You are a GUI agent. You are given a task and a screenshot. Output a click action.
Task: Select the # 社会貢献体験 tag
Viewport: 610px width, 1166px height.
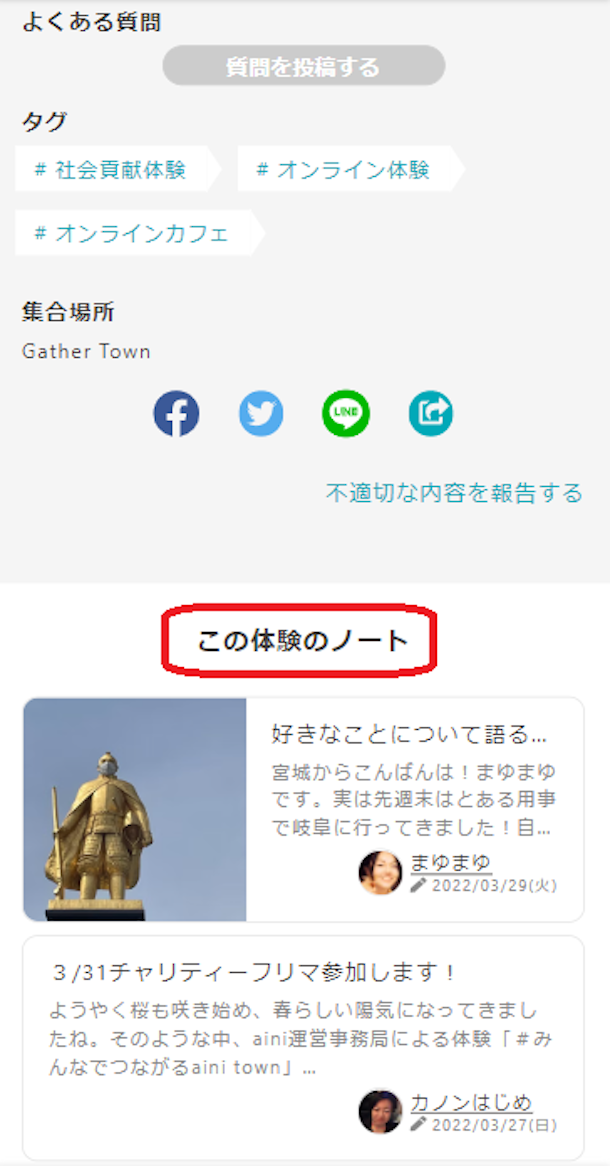tap(118, 170)
